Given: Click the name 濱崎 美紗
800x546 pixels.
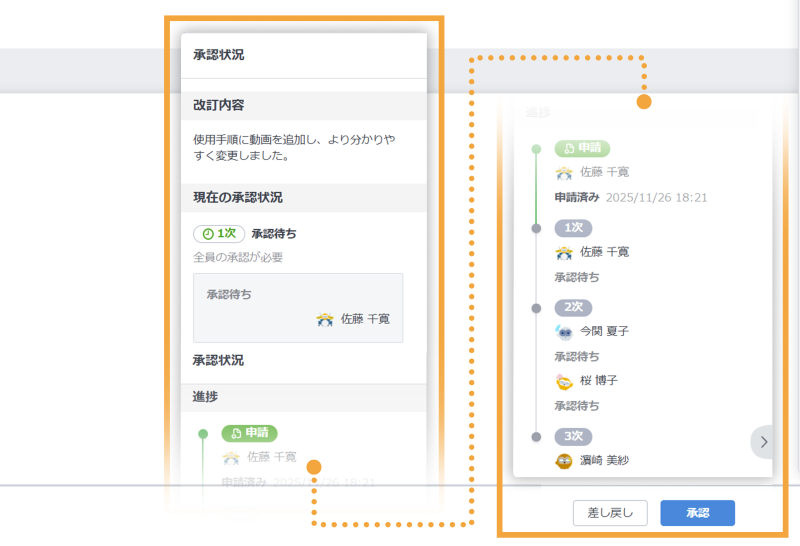Looking at the screenshot, I should (605, 460).
